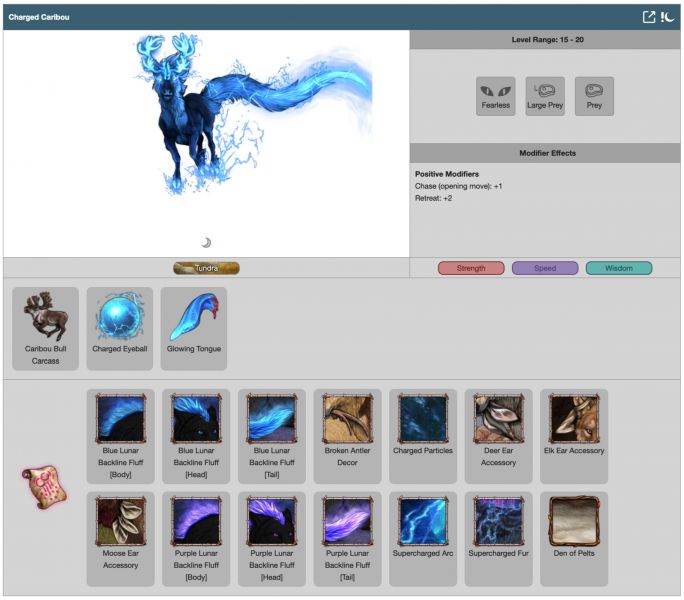Click the red Strength stat pill
Screen dimensions: 684x600
[x=471, y=268]
